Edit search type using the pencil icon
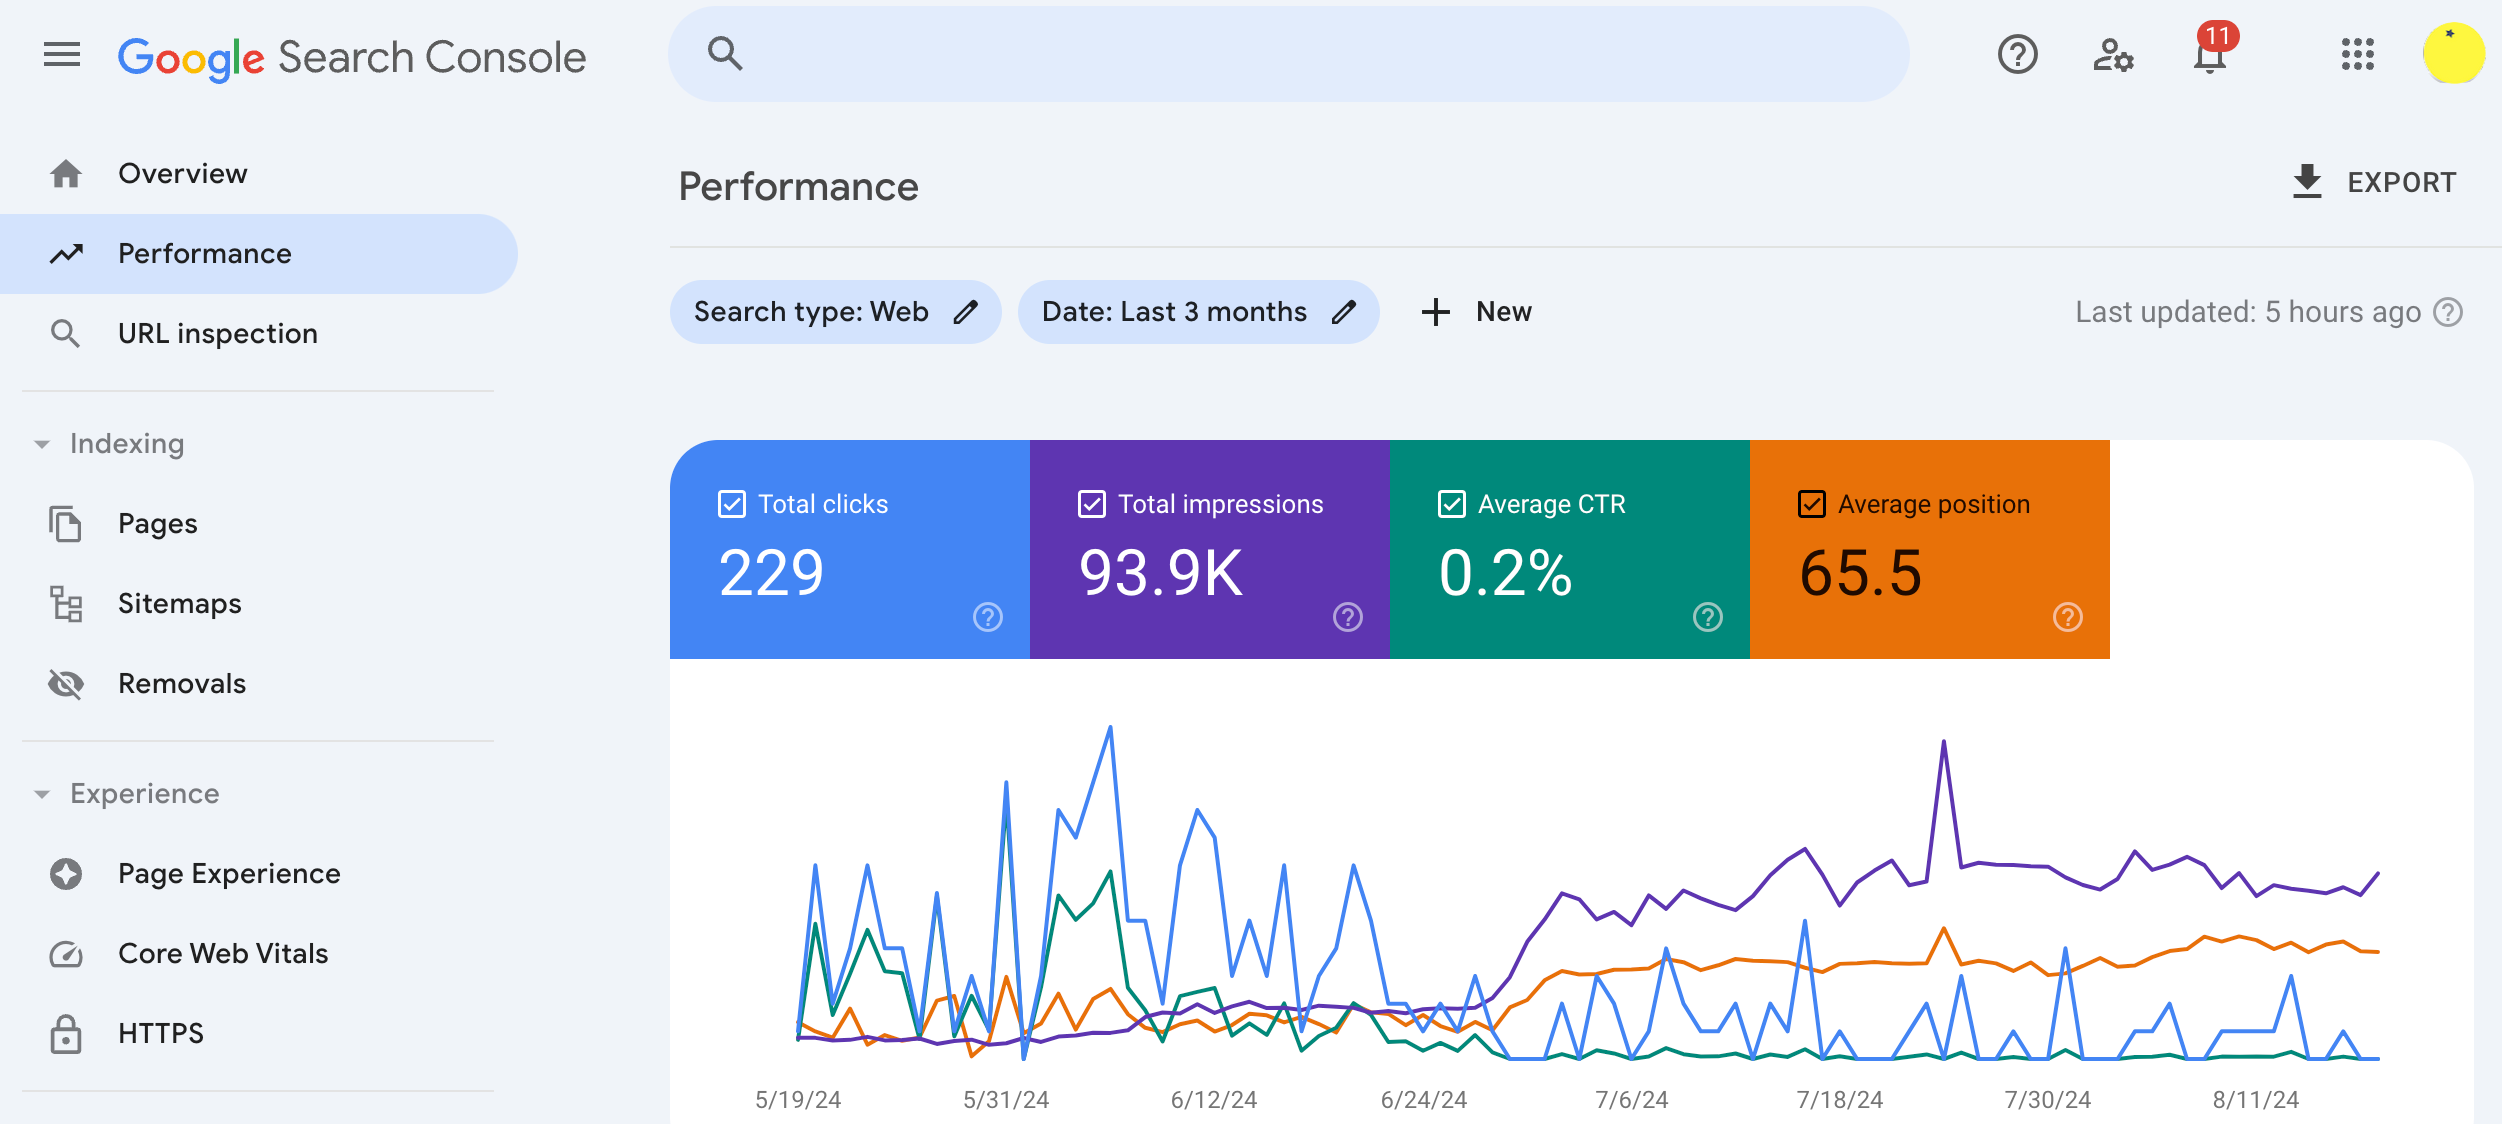 tap(966, 311)
